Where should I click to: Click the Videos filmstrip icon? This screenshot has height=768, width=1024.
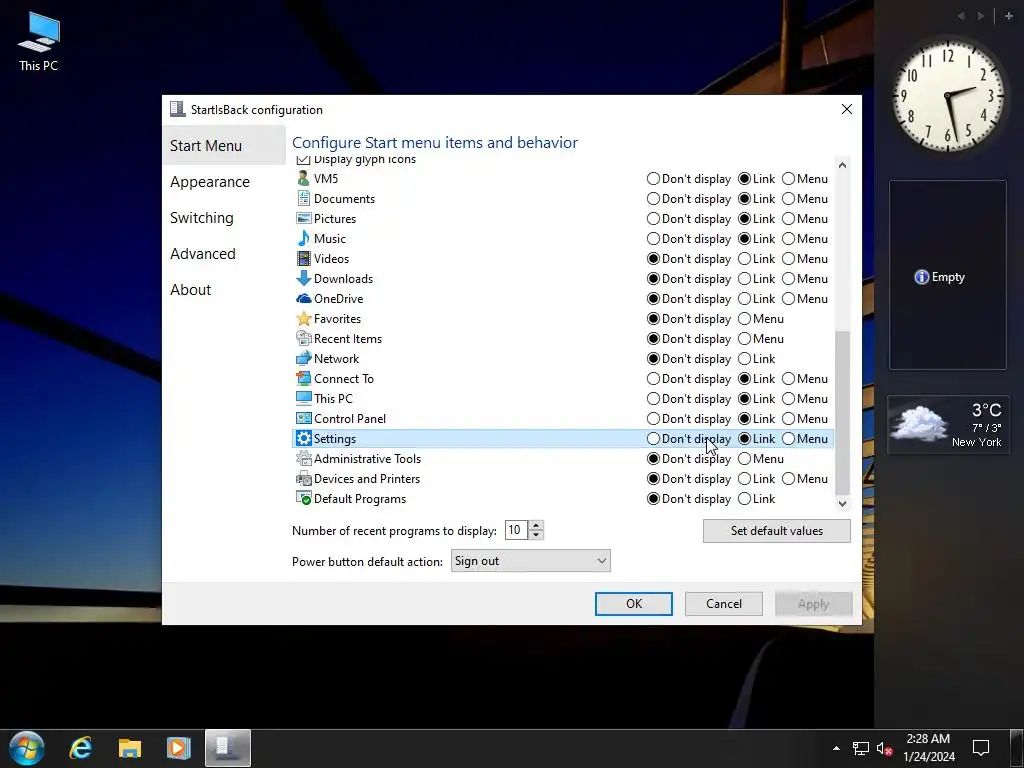pyautogui.click(x=303, y=259)
